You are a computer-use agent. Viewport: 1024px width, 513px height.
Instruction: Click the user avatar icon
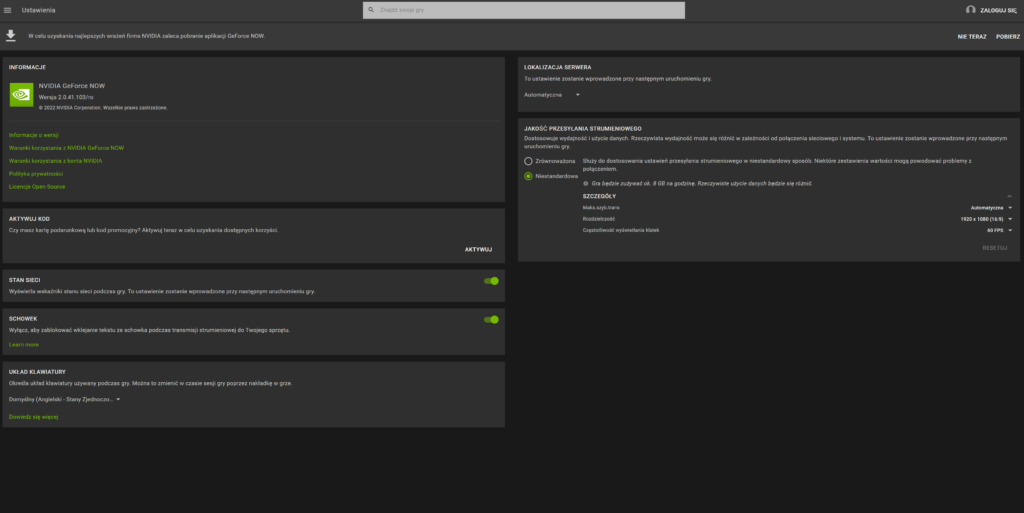tap(970, 10)
